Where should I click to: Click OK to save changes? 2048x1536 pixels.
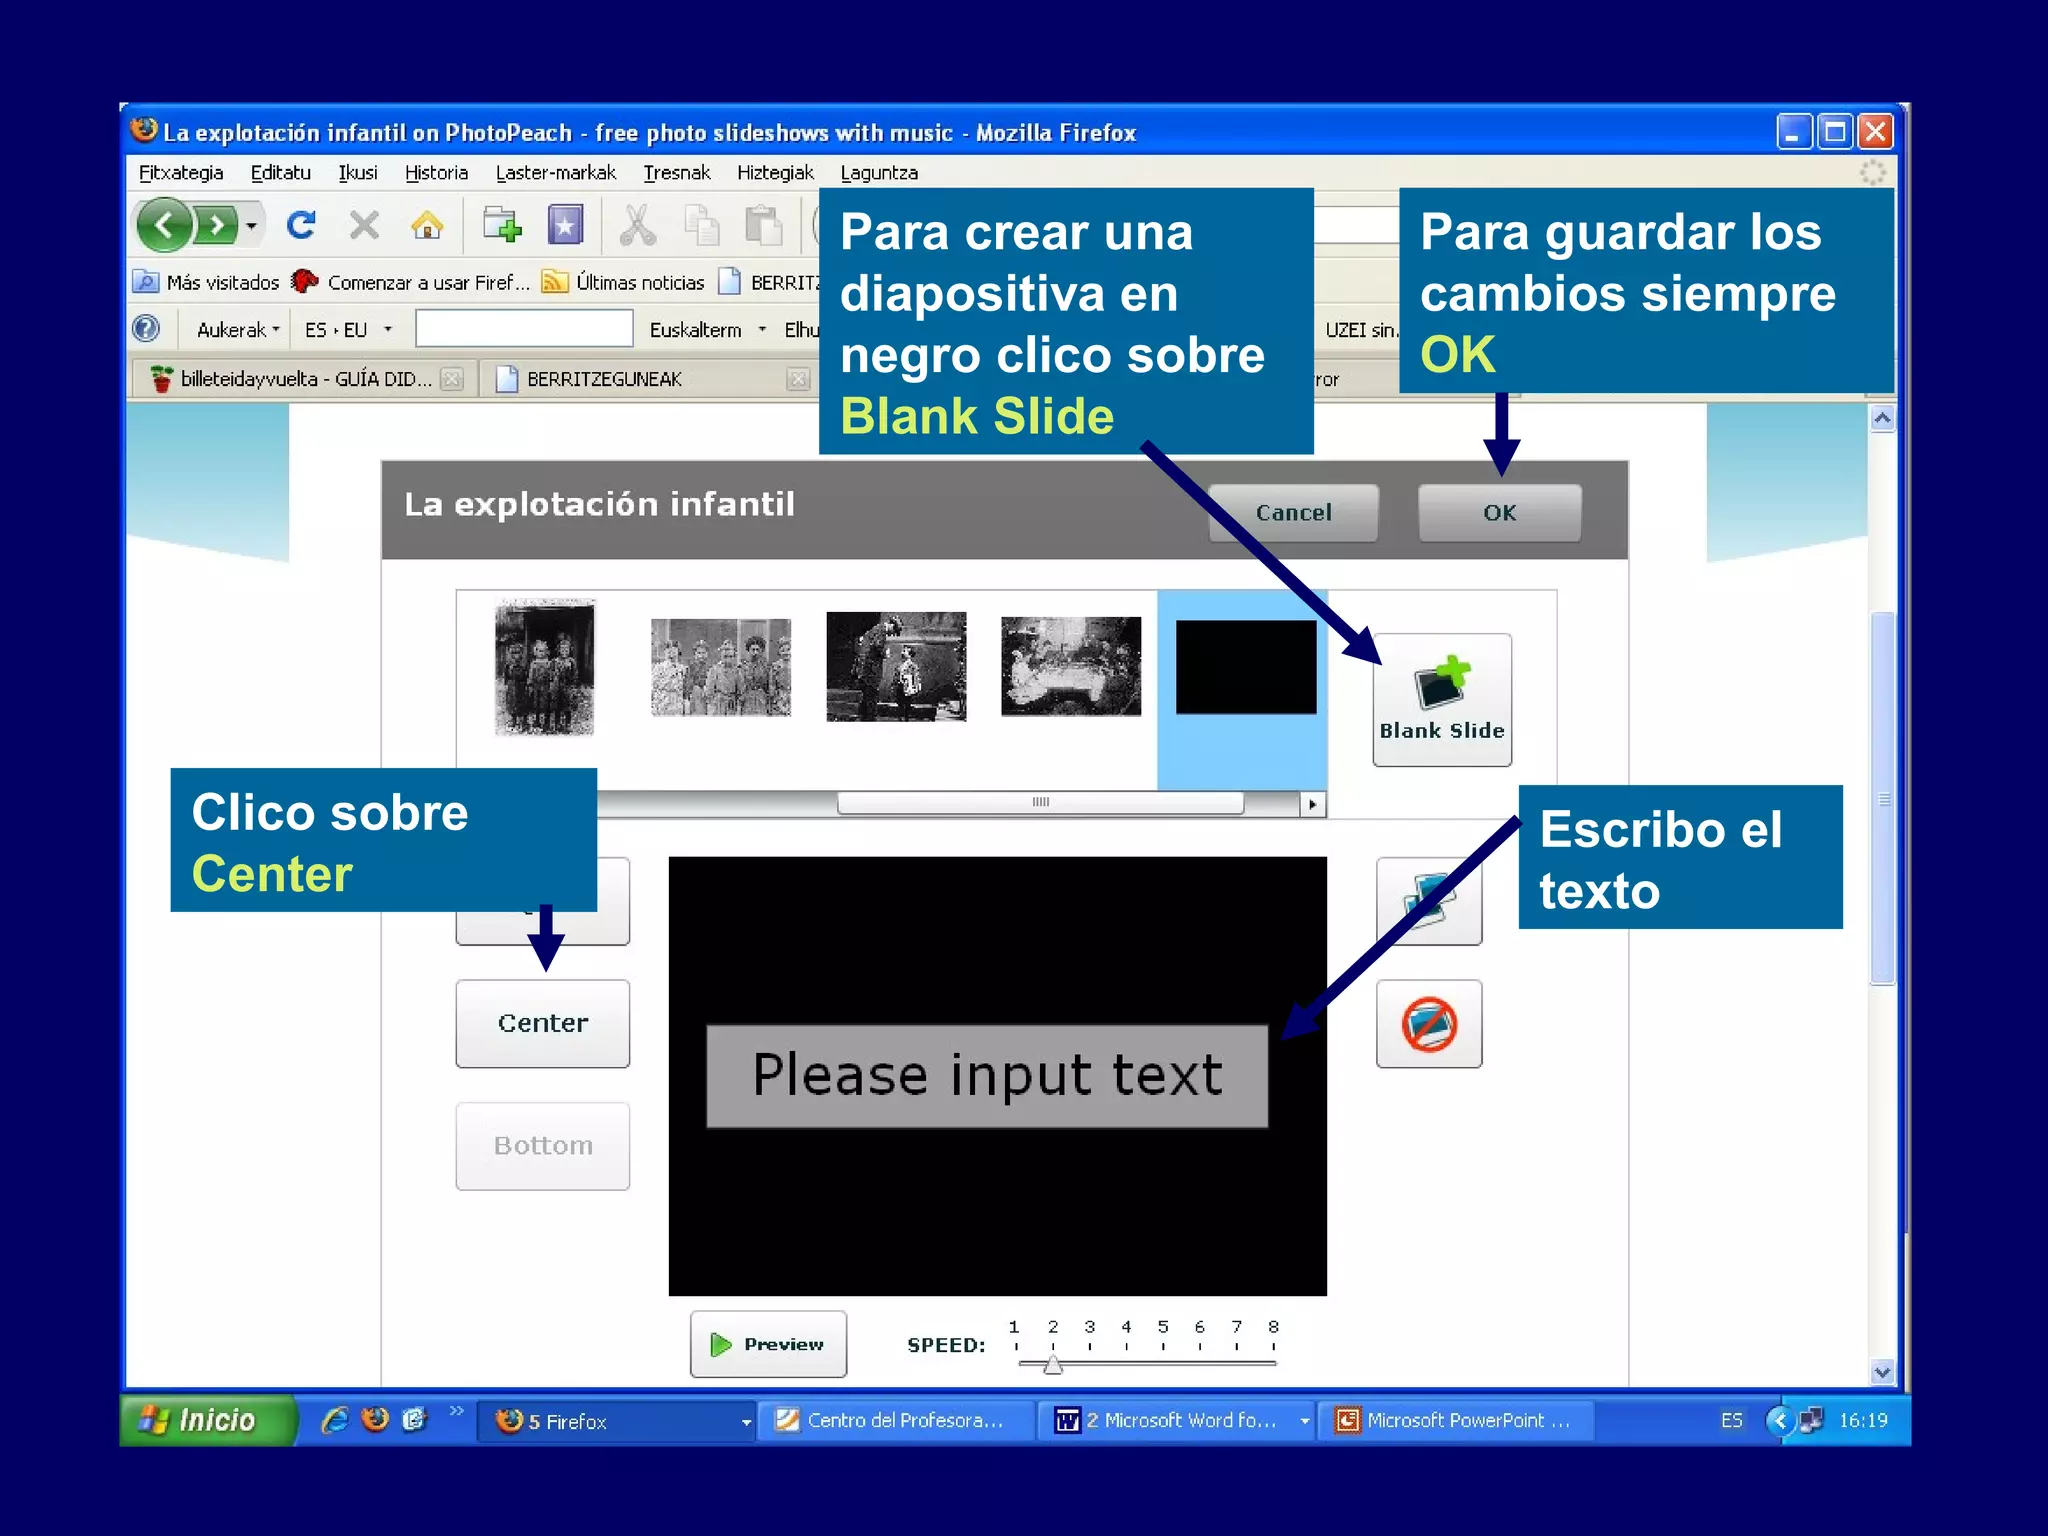point(1499,513)
